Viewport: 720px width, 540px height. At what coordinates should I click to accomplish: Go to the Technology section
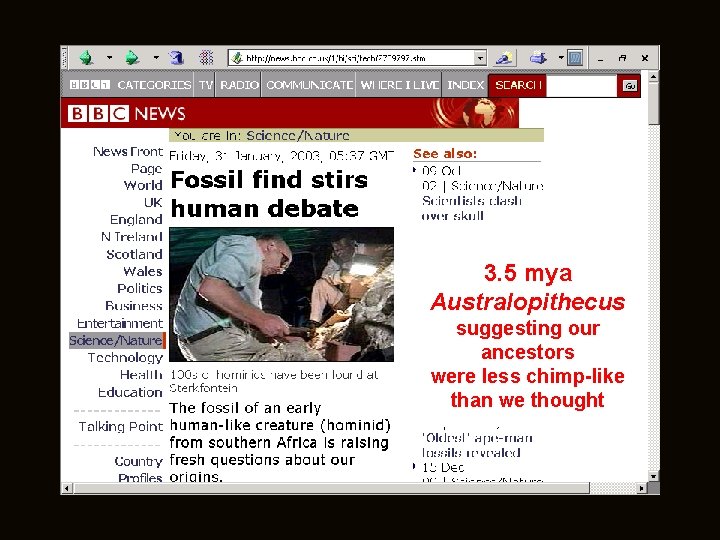[125, 358]
